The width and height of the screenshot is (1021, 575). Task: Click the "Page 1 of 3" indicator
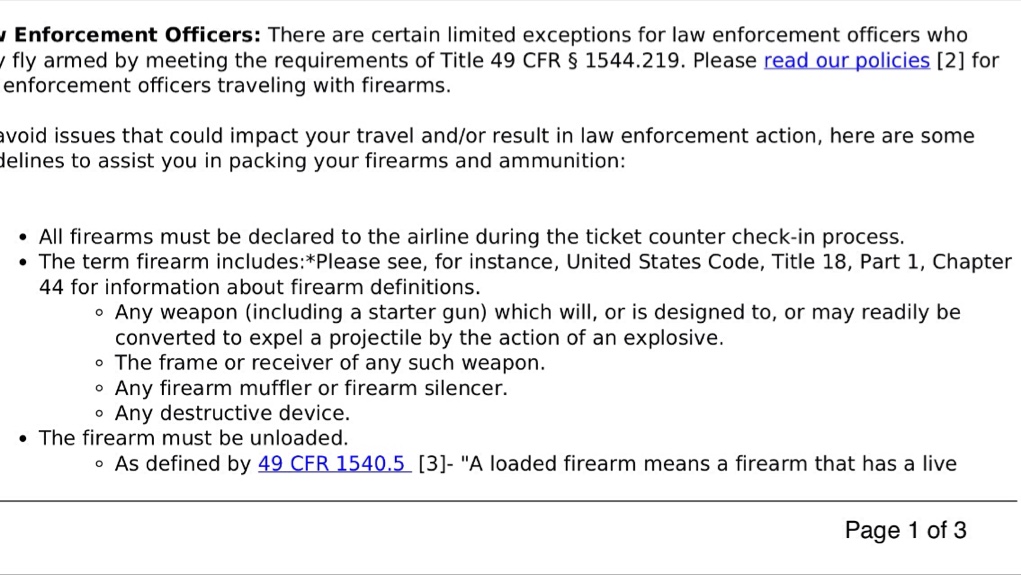(x=905, y=530)
